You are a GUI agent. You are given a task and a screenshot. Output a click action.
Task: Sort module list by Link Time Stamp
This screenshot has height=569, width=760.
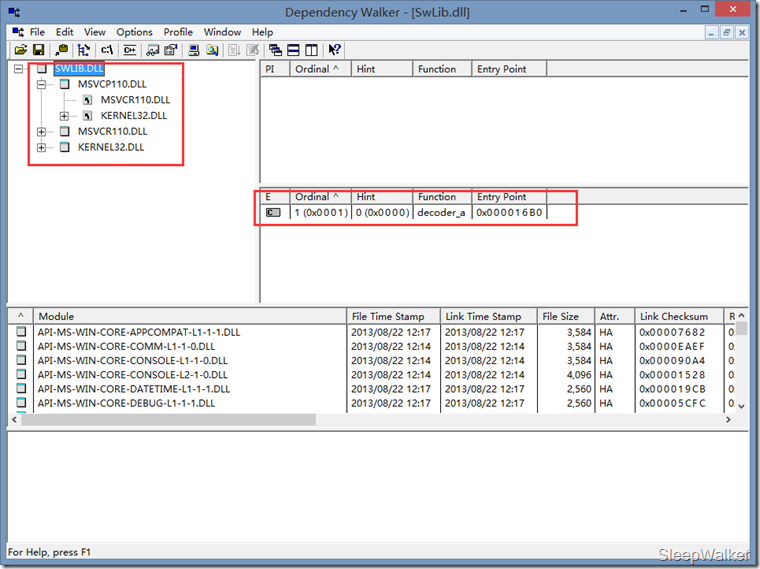489,316
